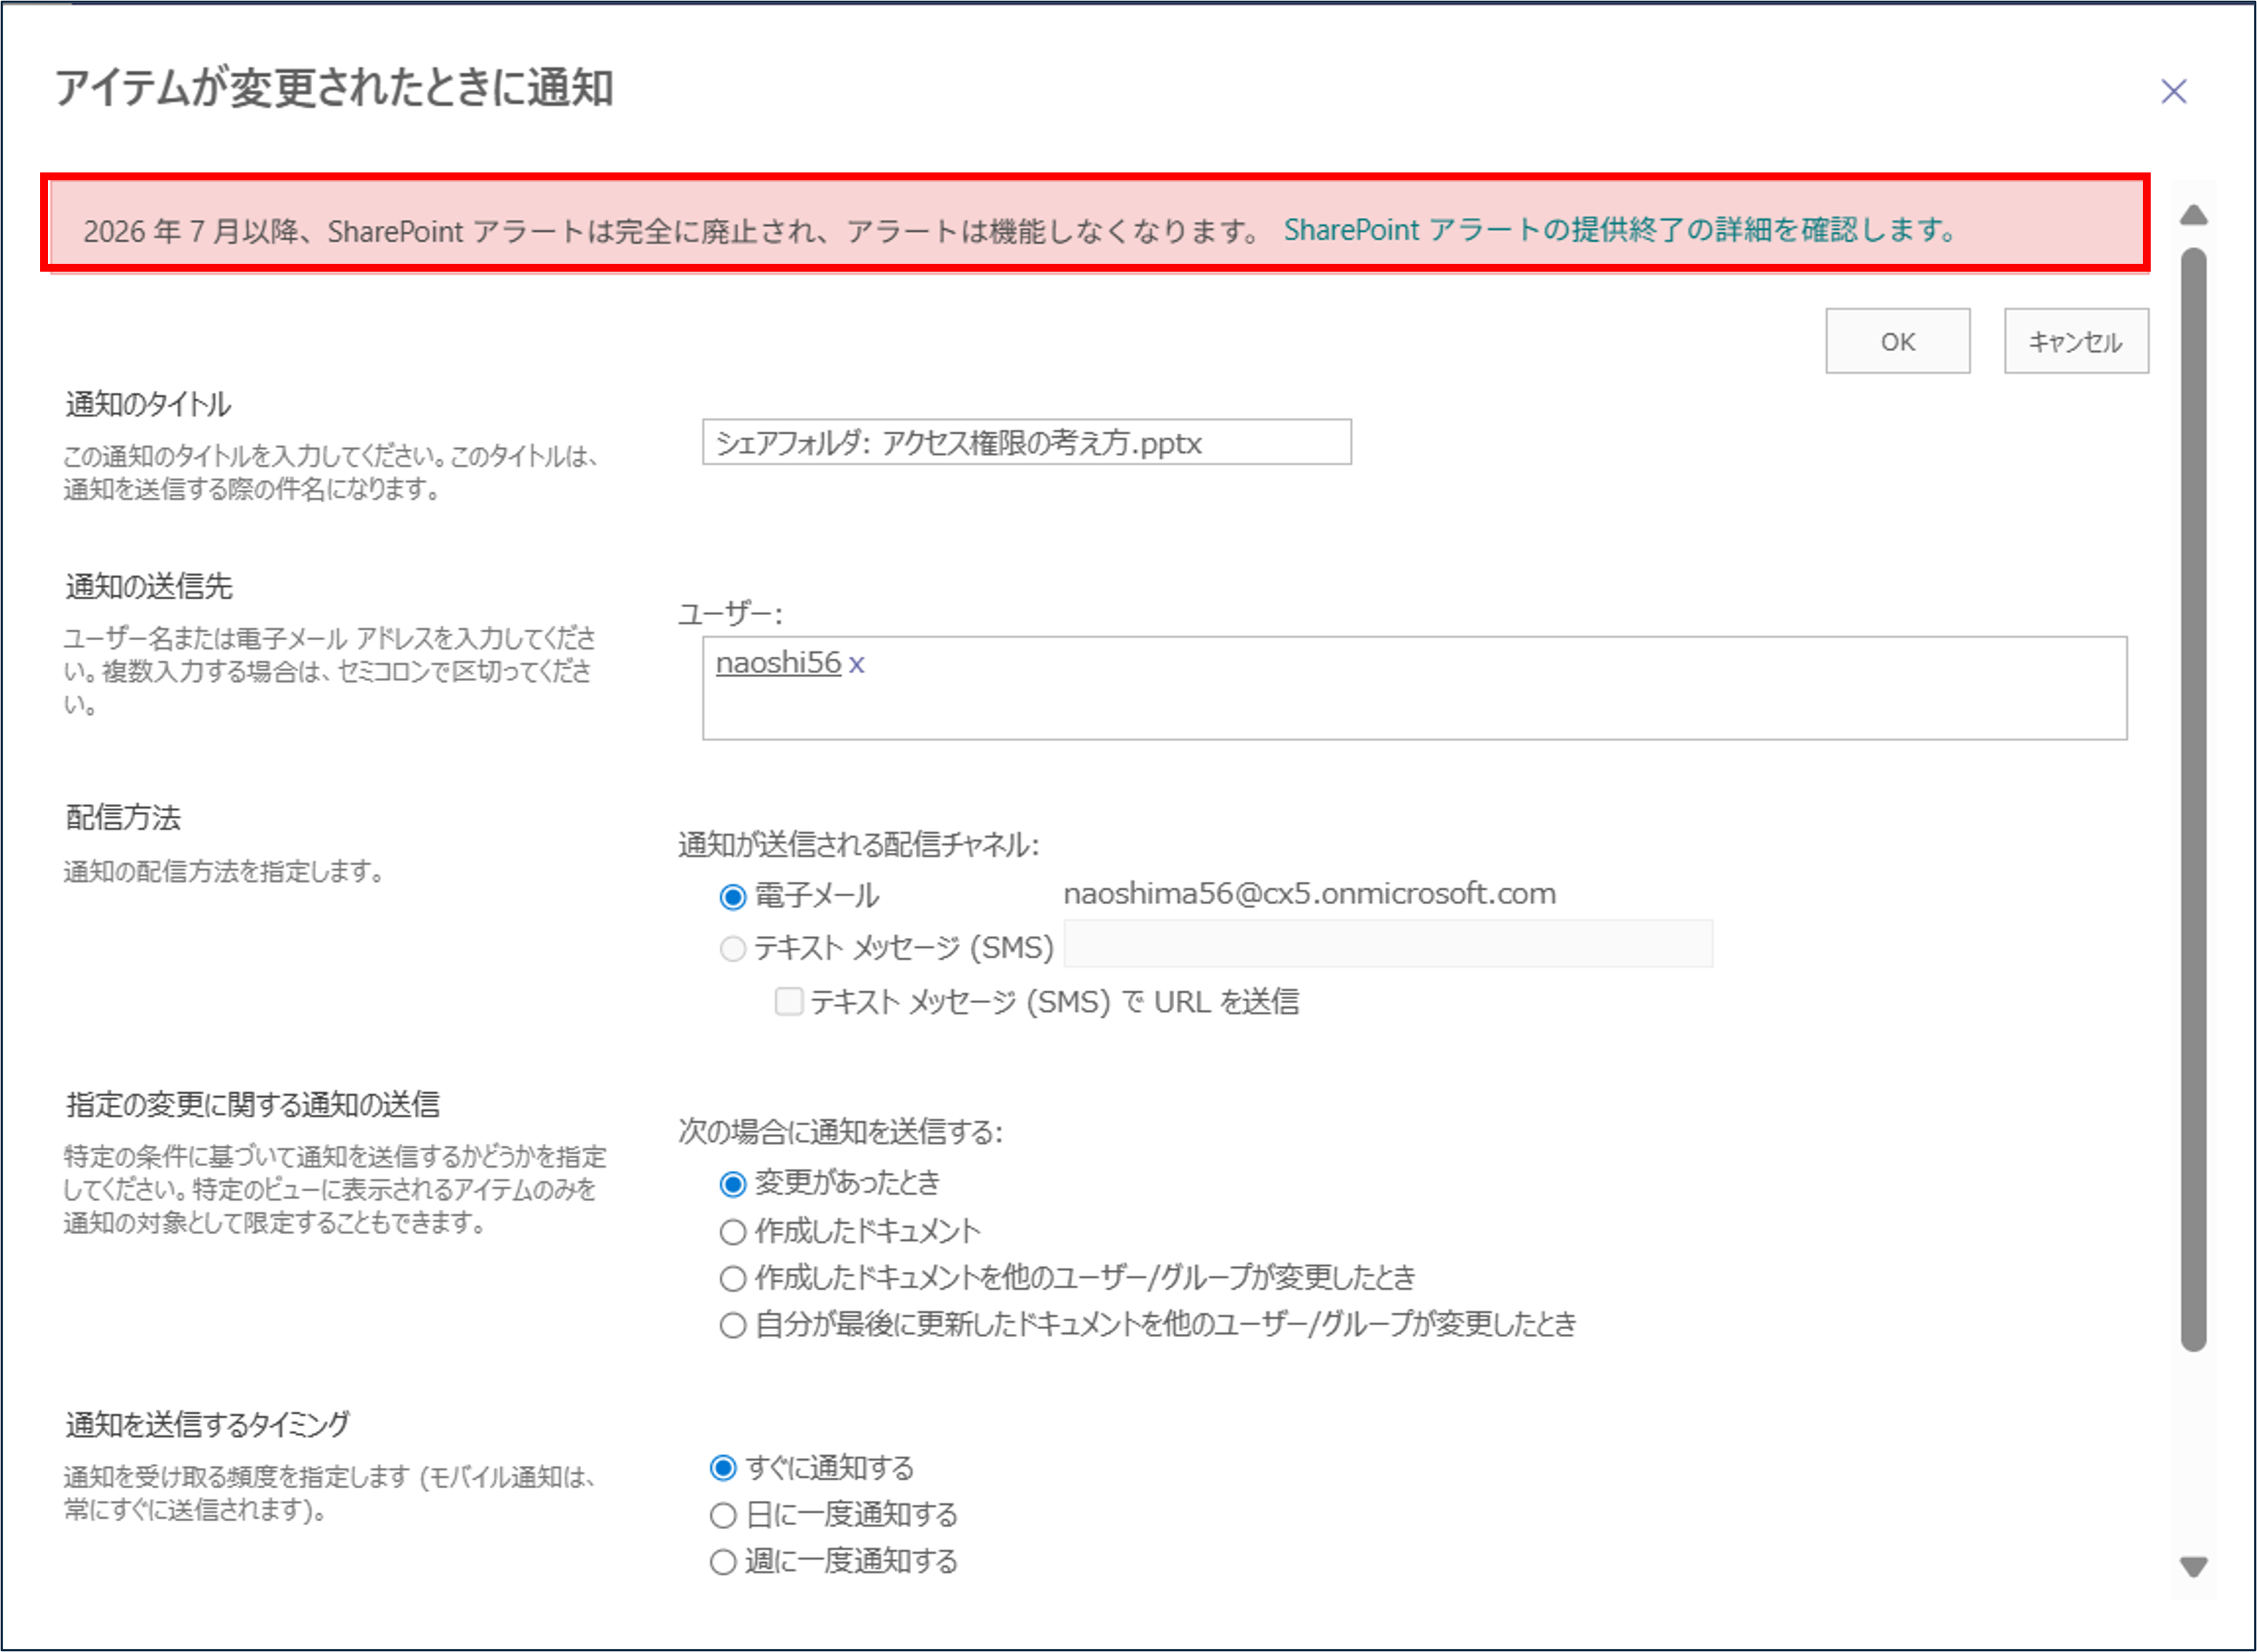Viewport: 2257px width, 1652px height.
Task: Select the 作成したドキュメント radio option
Action: coord(733,1232)
